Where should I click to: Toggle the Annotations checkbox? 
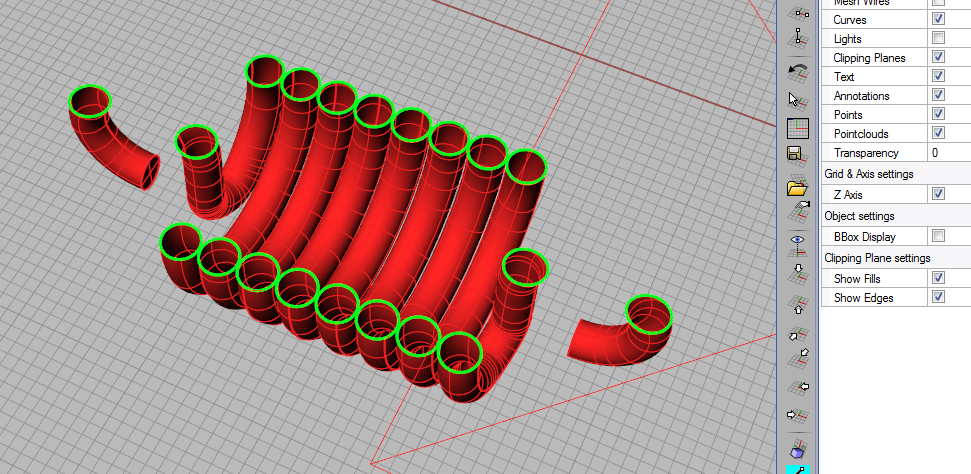(x=938, y=95)
